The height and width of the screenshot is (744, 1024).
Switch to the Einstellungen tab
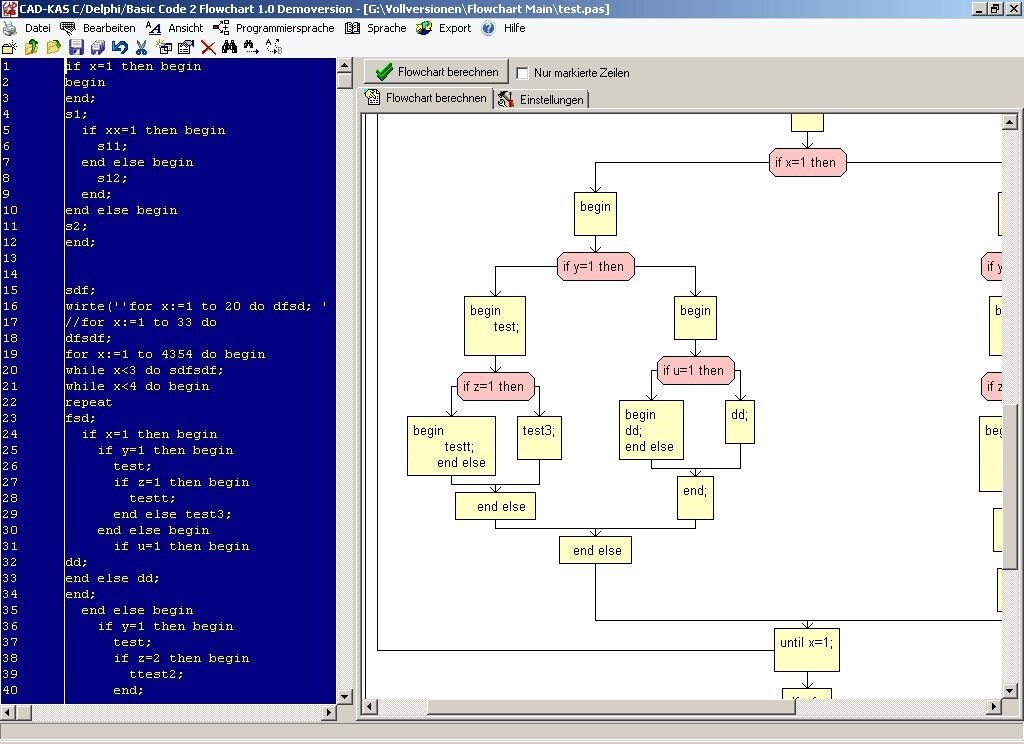click(547, 98)
